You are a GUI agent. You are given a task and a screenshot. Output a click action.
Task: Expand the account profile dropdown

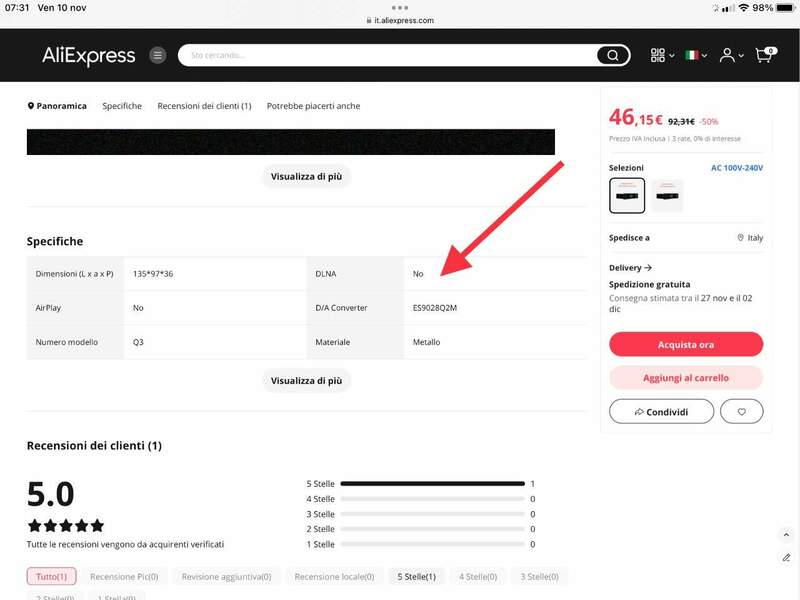pyautogui.click(x=732, y=55)
